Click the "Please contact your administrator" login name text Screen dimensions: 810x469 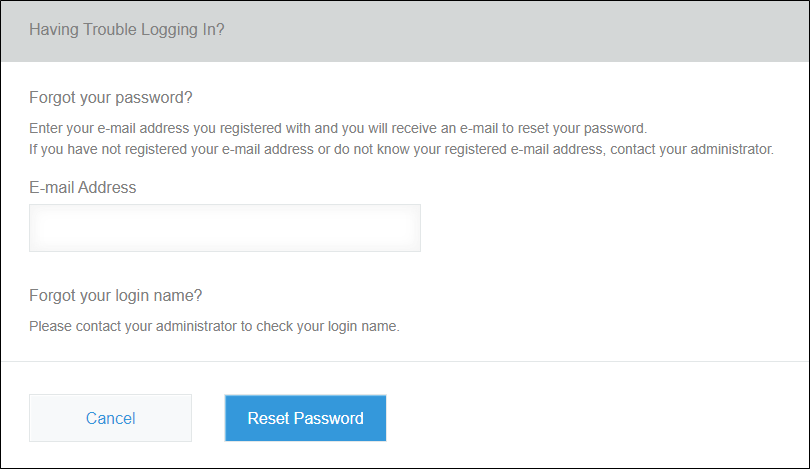[214, 326]
